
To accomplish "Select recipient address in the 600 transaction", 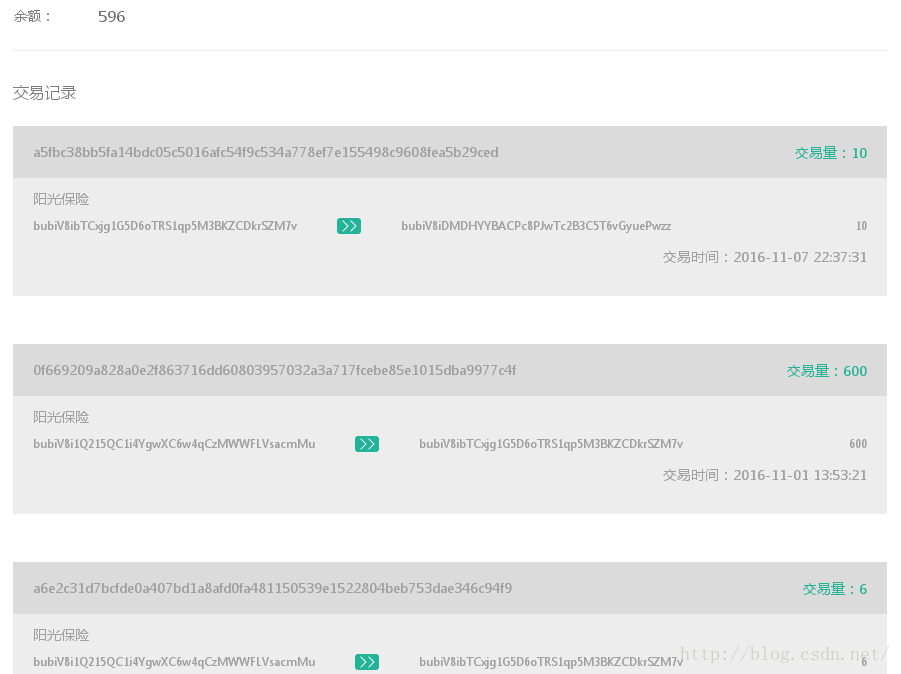I will pyautogui.click(x=551, y=444).
